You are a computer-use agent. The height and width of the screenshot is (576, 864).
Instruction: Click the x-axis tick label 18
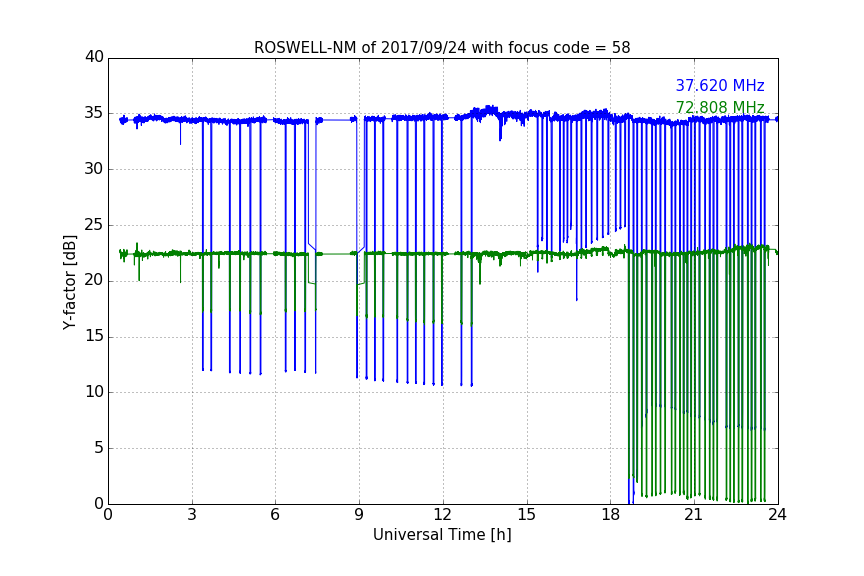click(610, 515)
